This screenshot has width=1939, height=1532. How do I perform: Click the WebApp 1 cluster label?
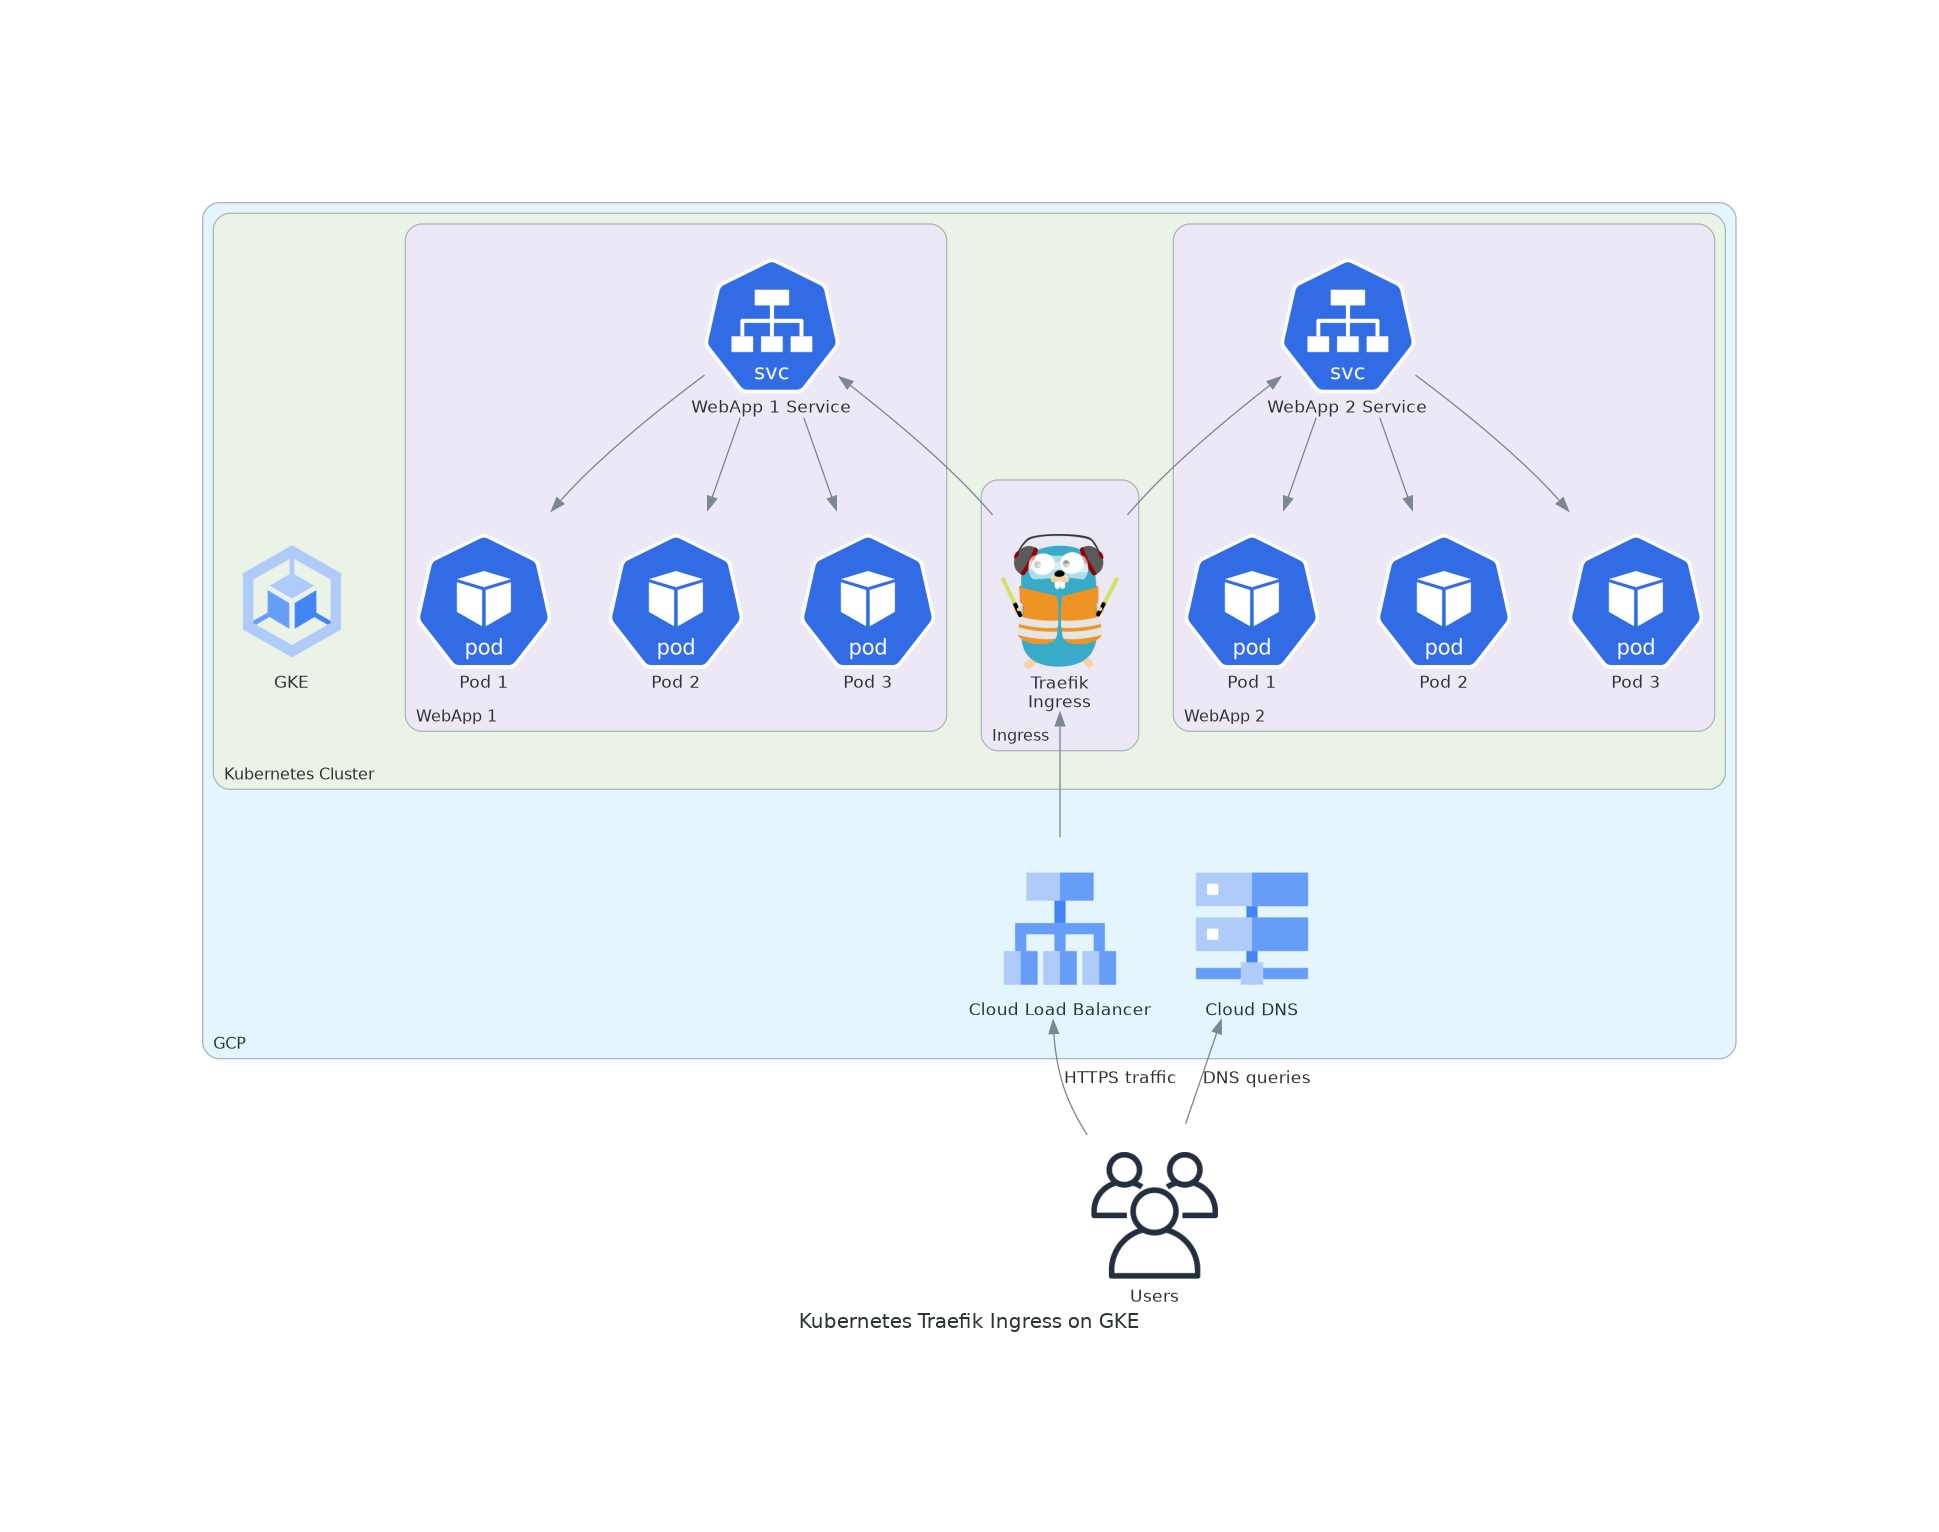click(455, 715)
